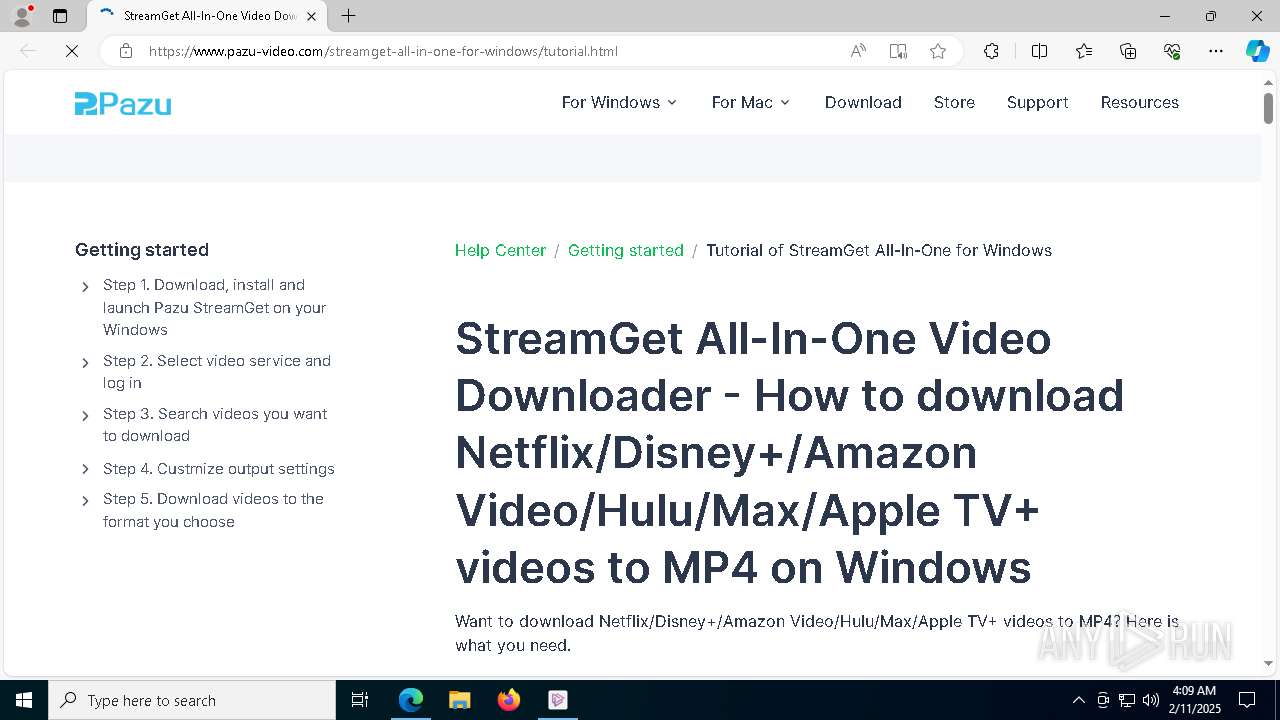
Task: Stop loading the page
Action: (x=72, y=51)
